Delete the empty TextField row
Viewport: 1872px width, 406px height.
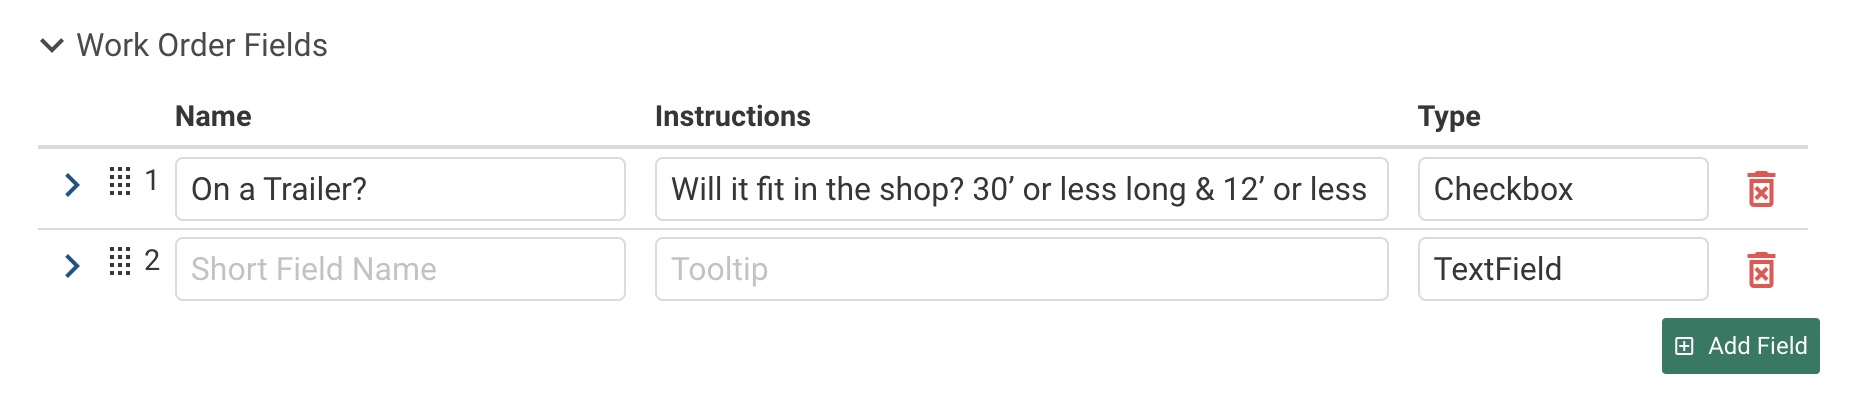[1760, 270]
